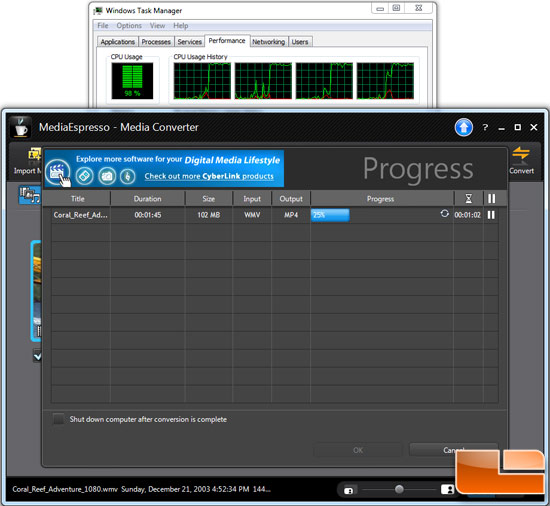550x506 pixels.
Task: Click the Title column header
Action: pyautogui.click(x=78, y=199)
